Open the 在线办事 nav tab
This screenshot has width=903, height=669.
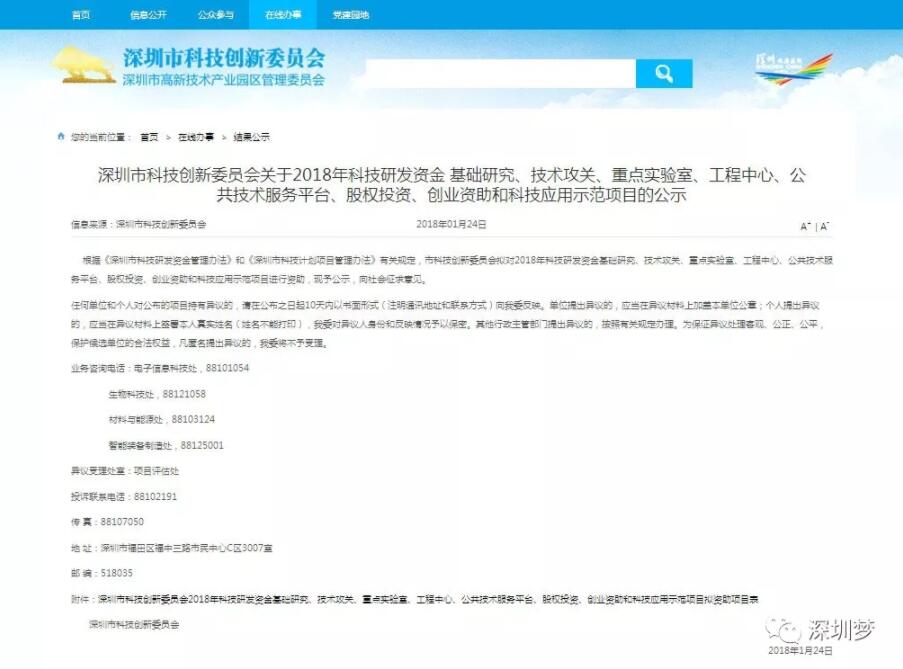283,14
